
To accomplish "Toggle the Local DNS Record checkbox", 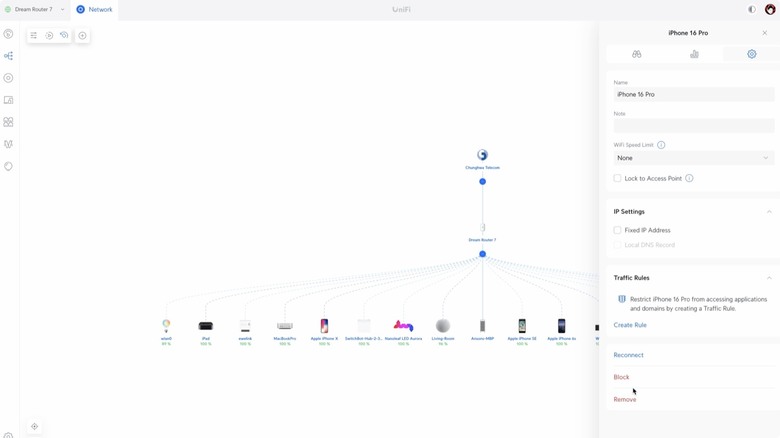I will tap(617, 245).
